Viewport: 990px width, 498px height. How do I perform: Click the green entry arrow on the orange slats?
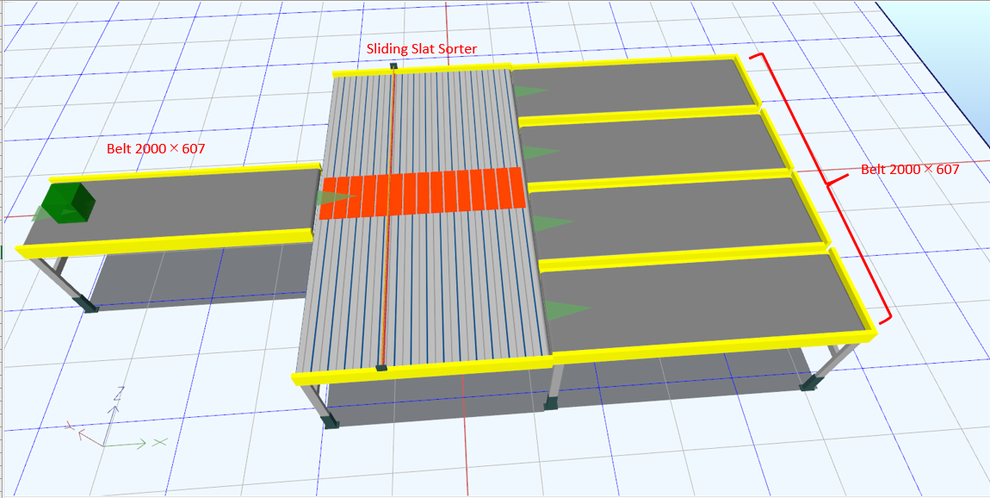[335, 198]
